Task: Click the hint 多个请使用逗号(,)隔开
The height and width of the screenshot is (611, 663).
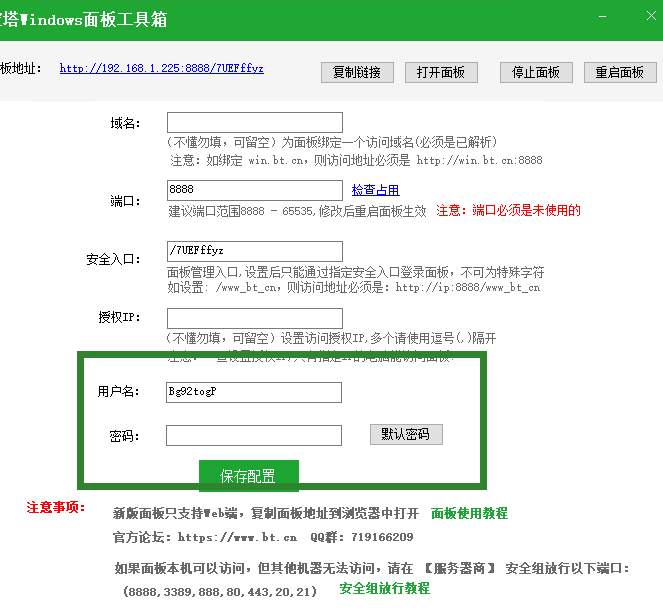Action: click(x=433, y=338)
